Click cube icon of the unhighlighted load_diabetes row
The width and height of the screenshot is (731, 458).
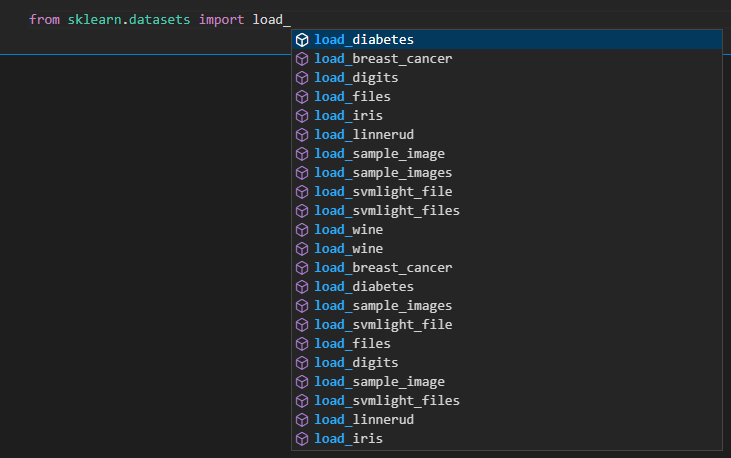pos(302,287)
